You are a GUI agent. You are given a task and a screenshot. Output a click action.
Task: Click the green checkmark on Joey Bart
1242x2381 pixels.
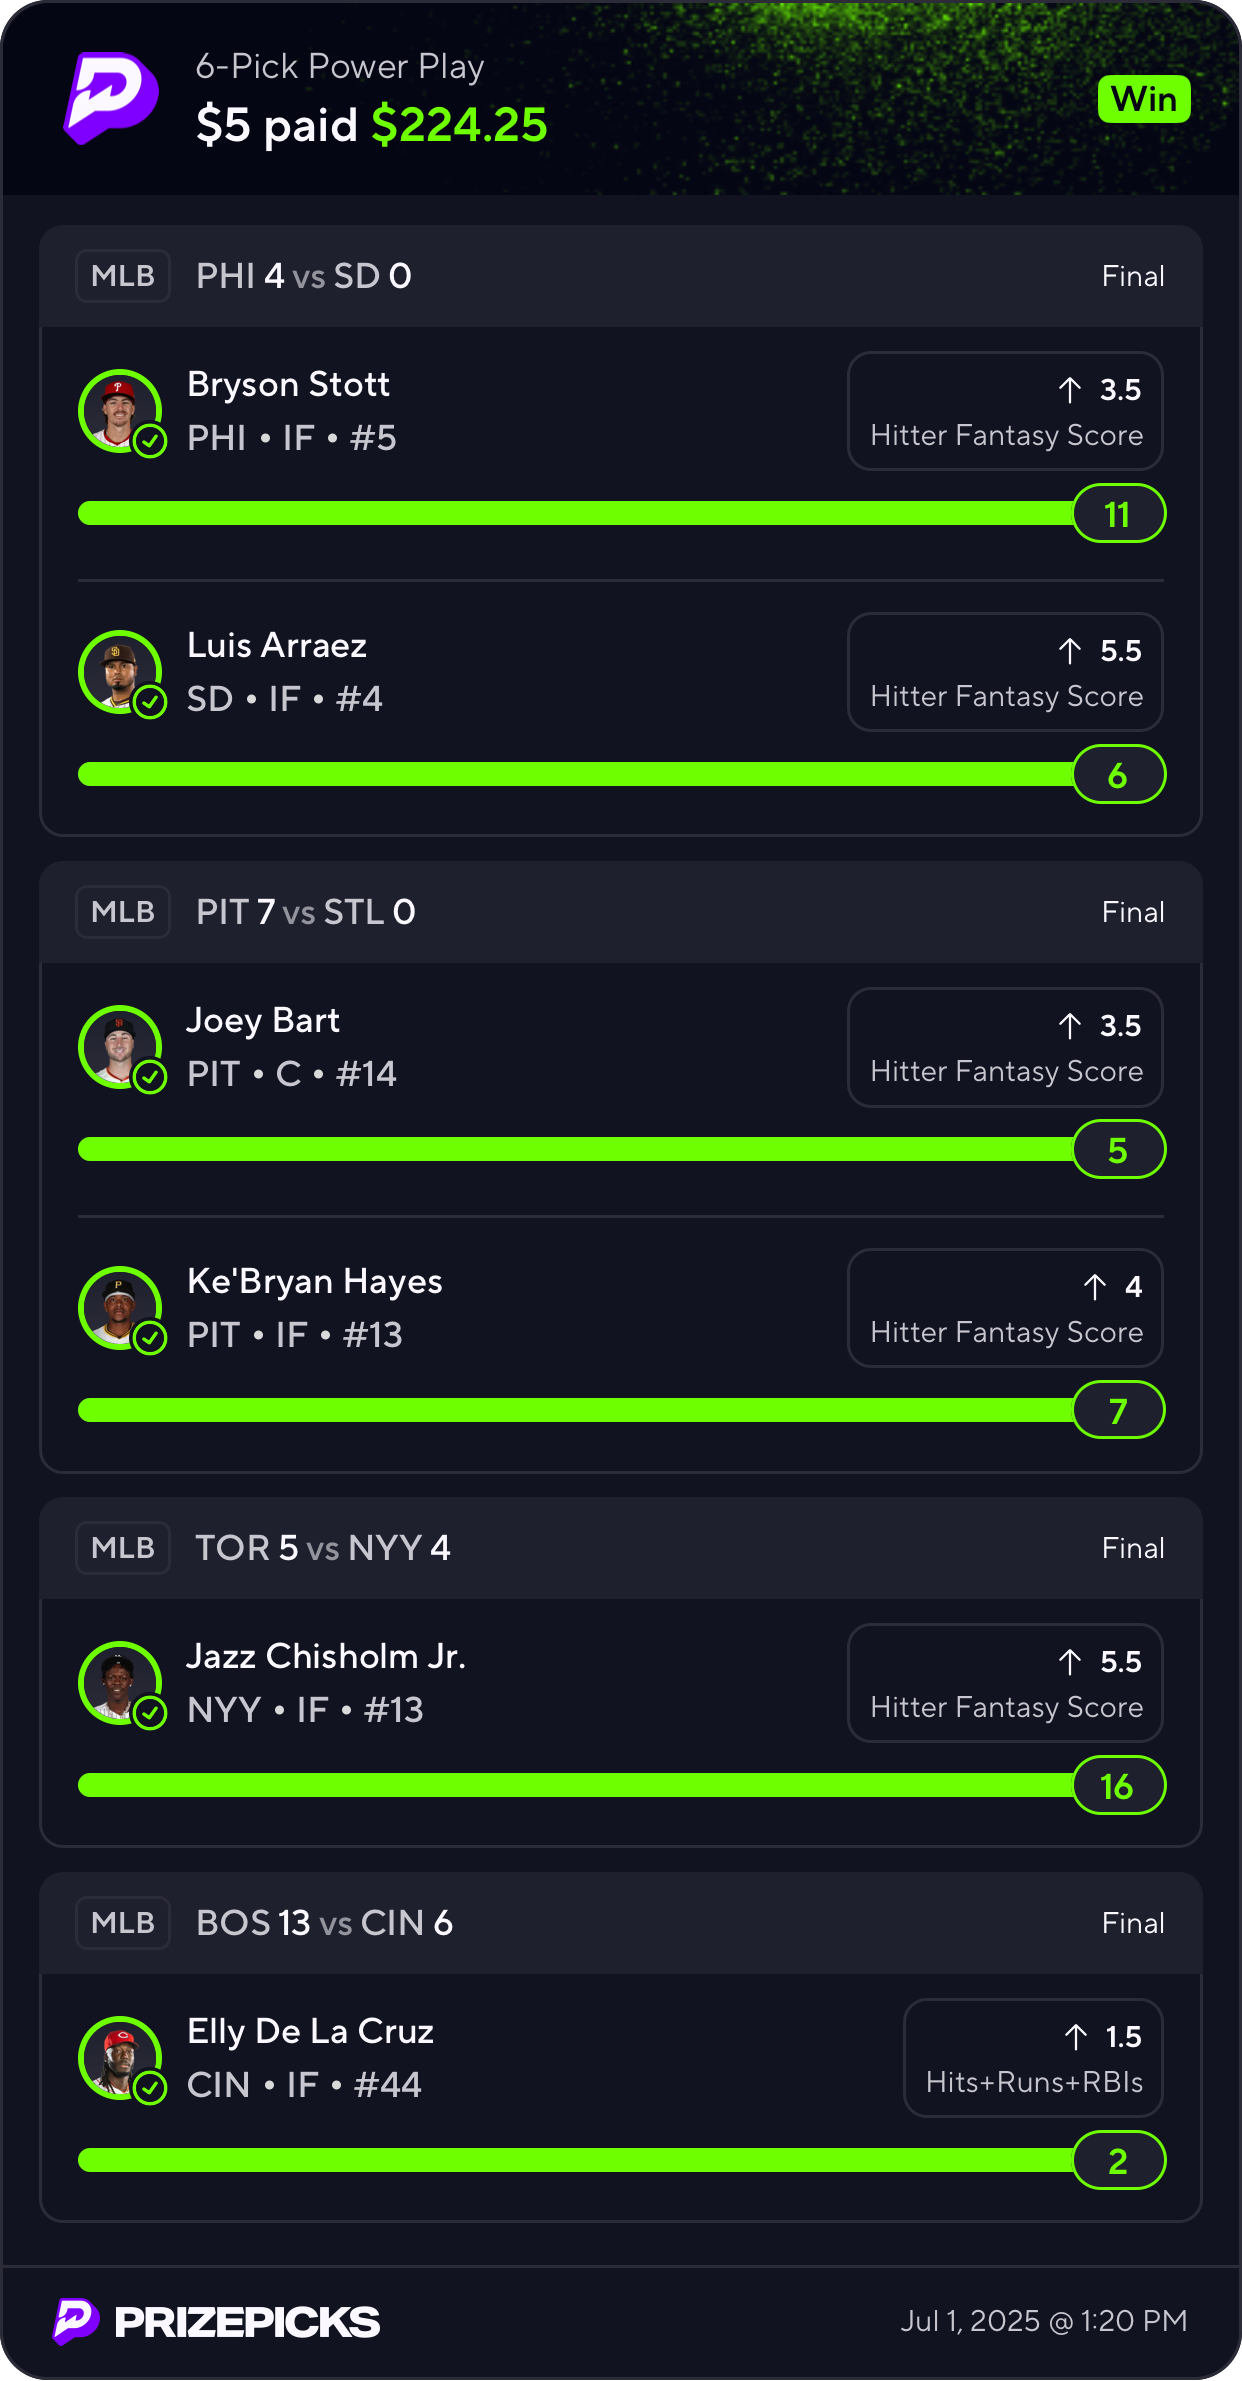[x=150, y=1077]
